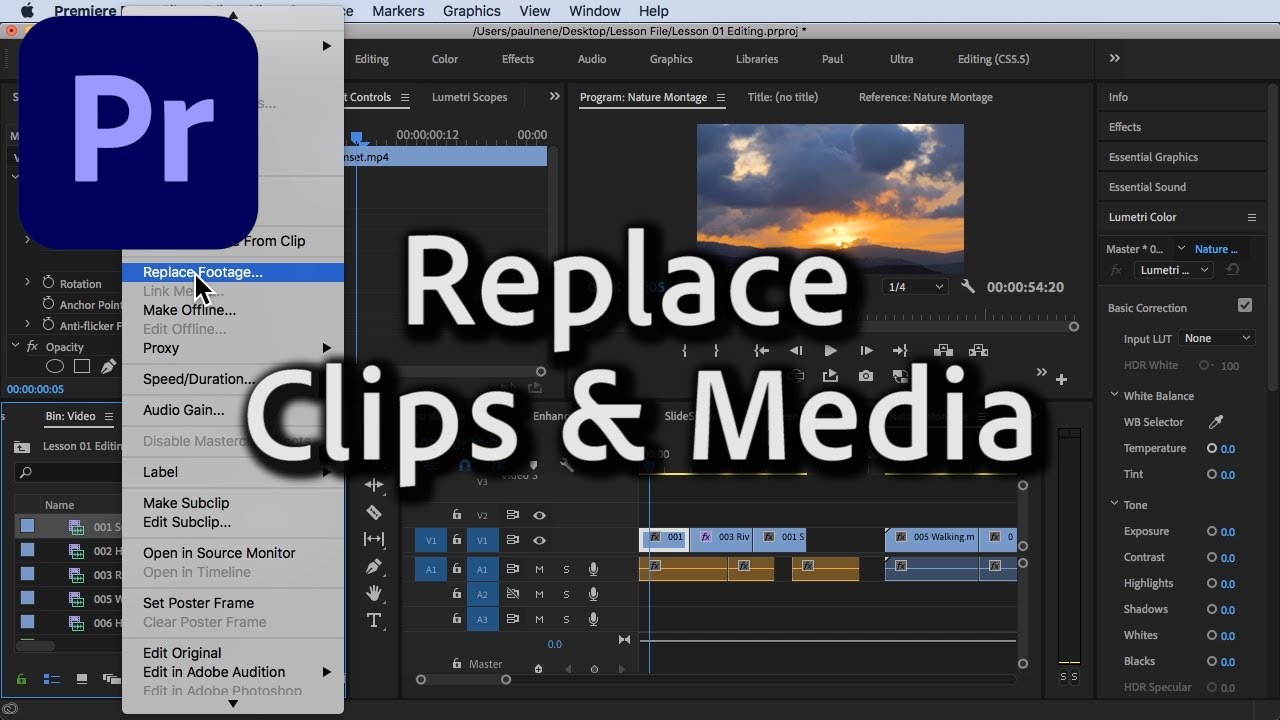Viewport: 1280px width, 720px height.
Task: Mute track A1
Action: click(x=539, y=569)
